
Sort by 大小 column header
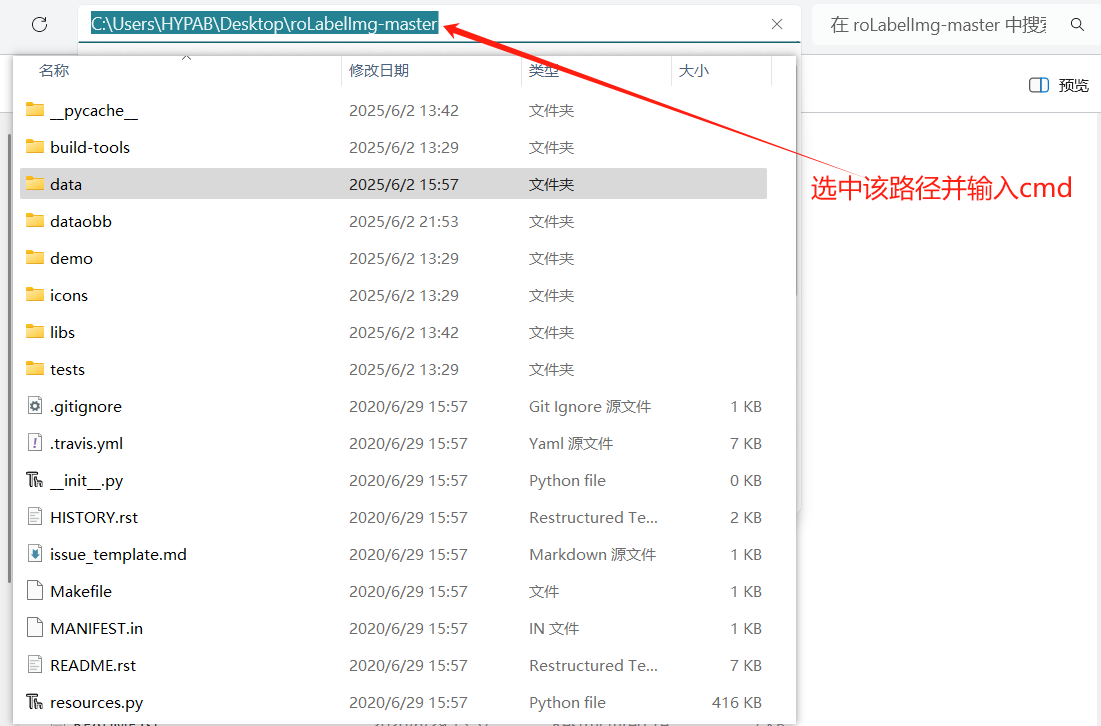(694, 70)
